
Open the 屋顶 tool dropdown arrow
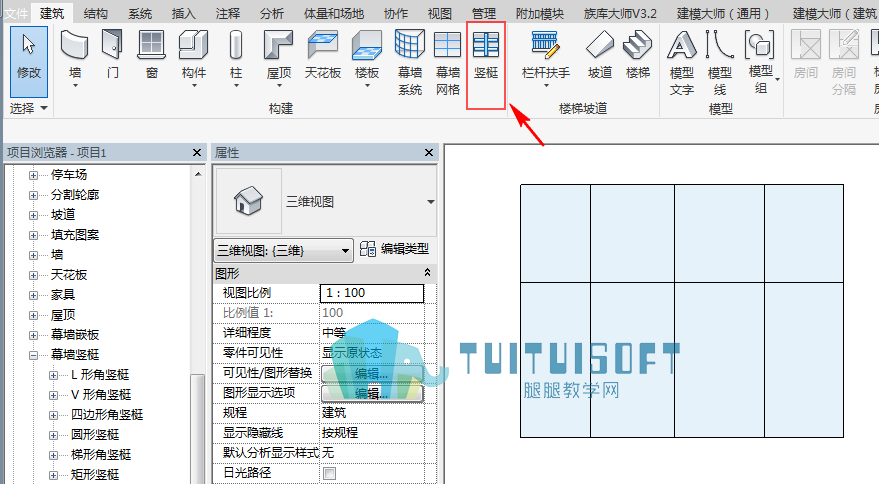click(279, 86)
